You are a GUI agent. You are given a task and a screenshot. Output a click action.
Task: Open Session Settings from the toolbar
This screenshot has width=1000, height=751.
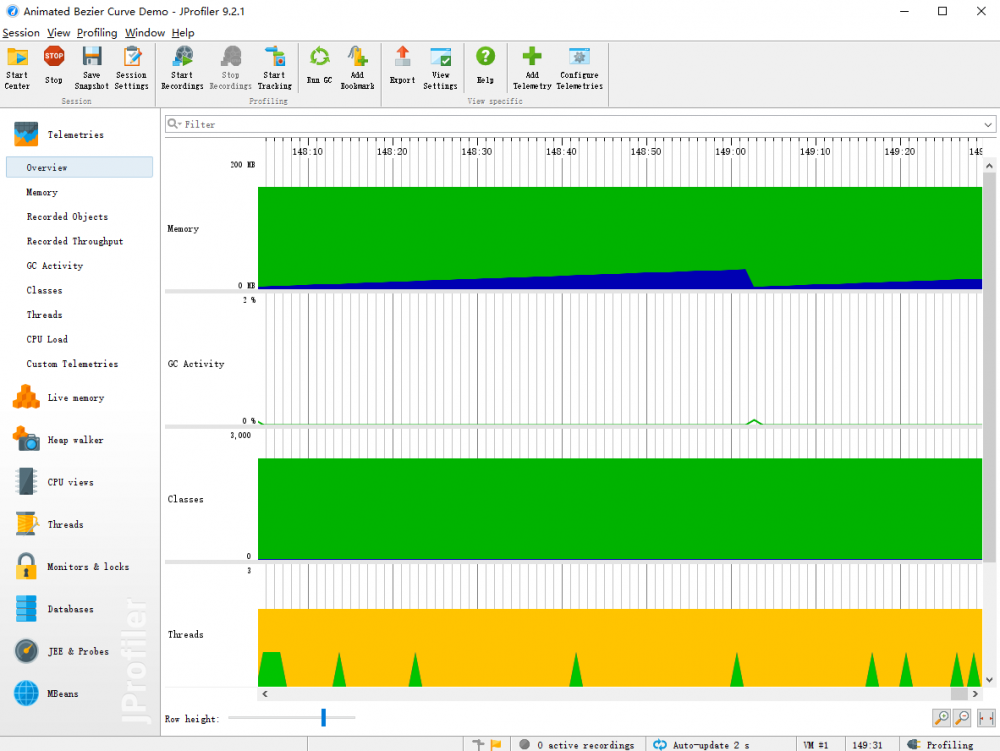click(x=131, y=66)
